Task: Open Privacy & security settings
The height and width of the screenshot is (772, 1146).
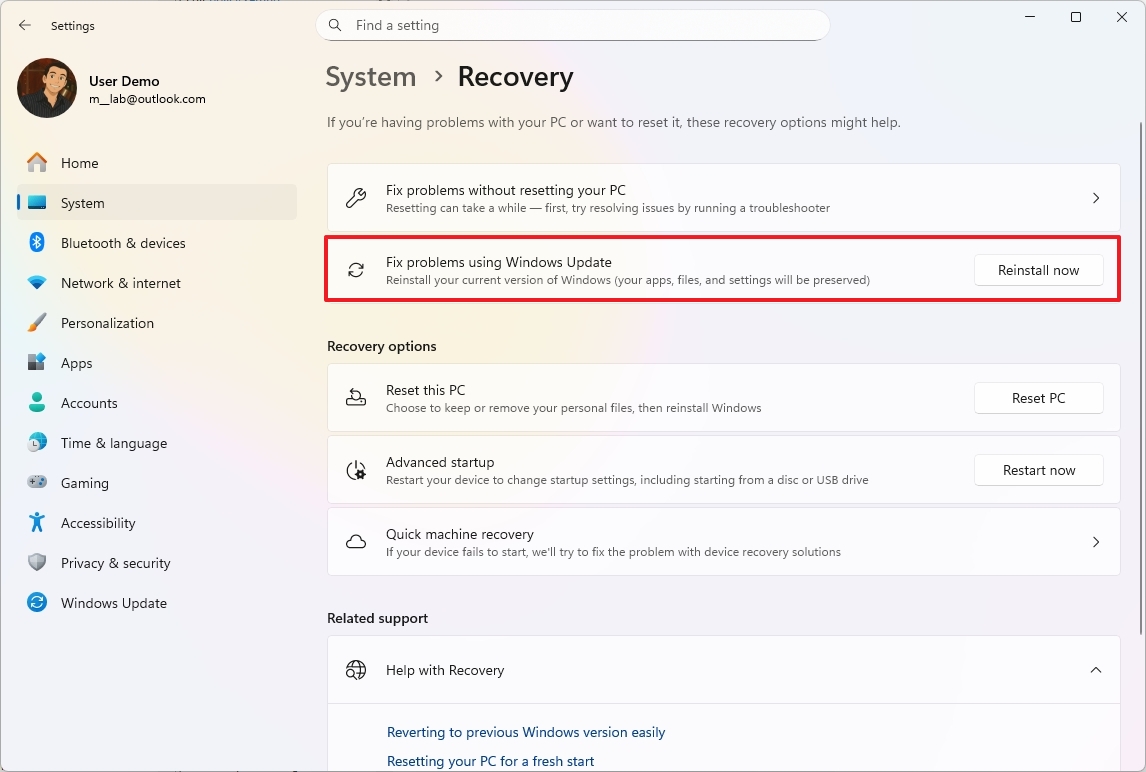Action: [x=116, y=563]
